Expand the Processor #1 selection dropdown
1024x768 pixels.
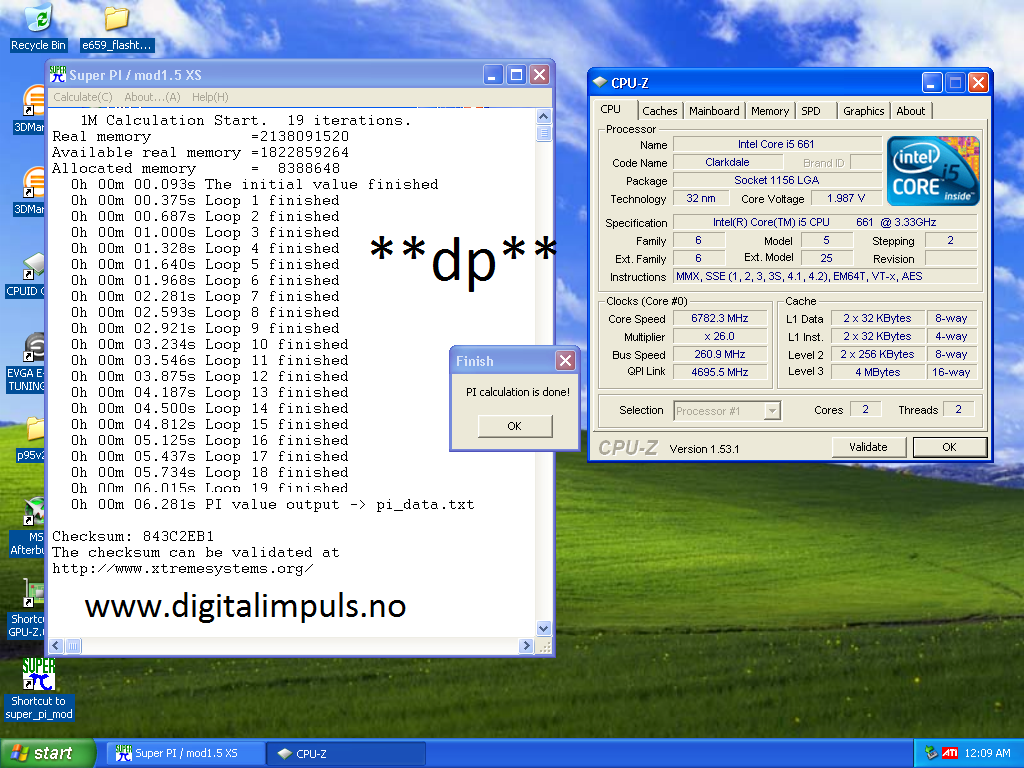[773, 411]
